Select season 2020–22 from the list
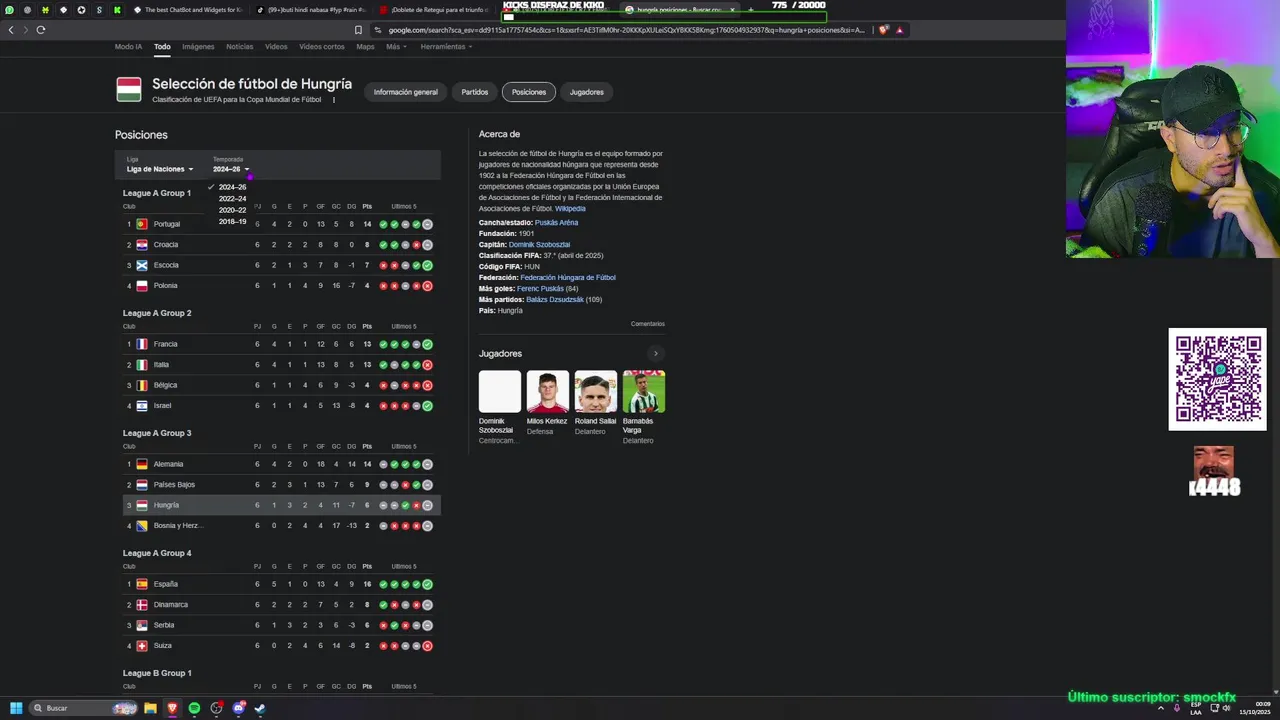The width and height of the screenshot is (1280, 720). tap(232, 210)
